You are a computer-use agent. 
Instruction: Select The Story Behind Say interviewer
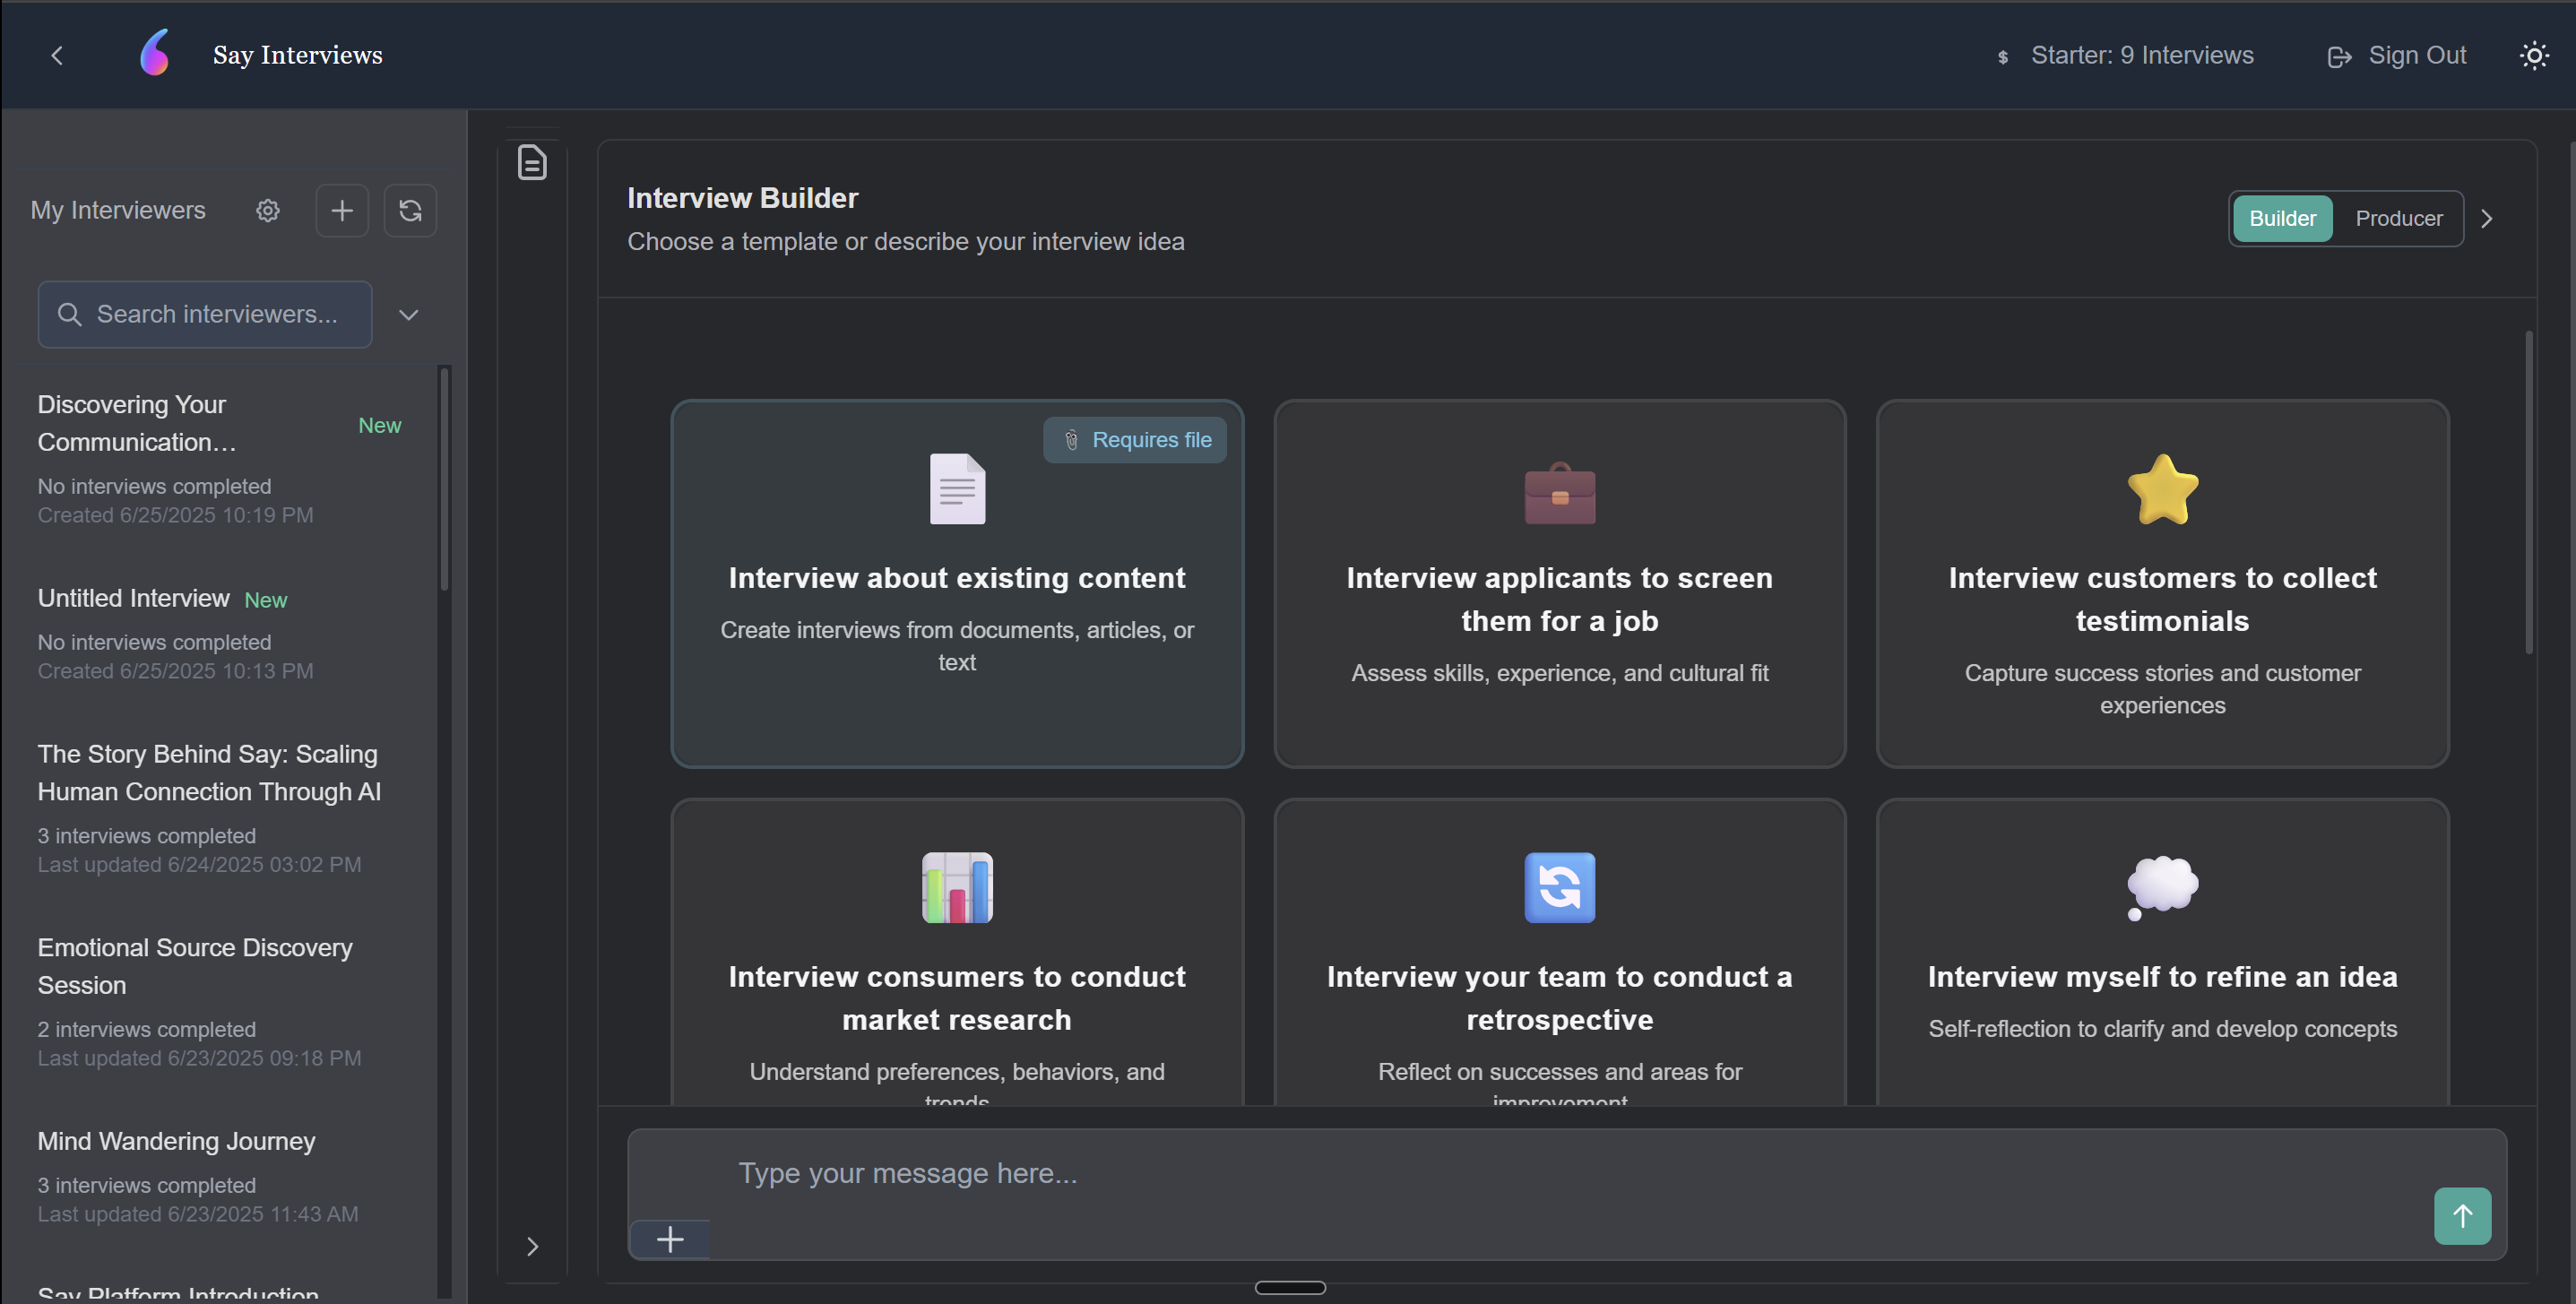(x=220, y=808)
